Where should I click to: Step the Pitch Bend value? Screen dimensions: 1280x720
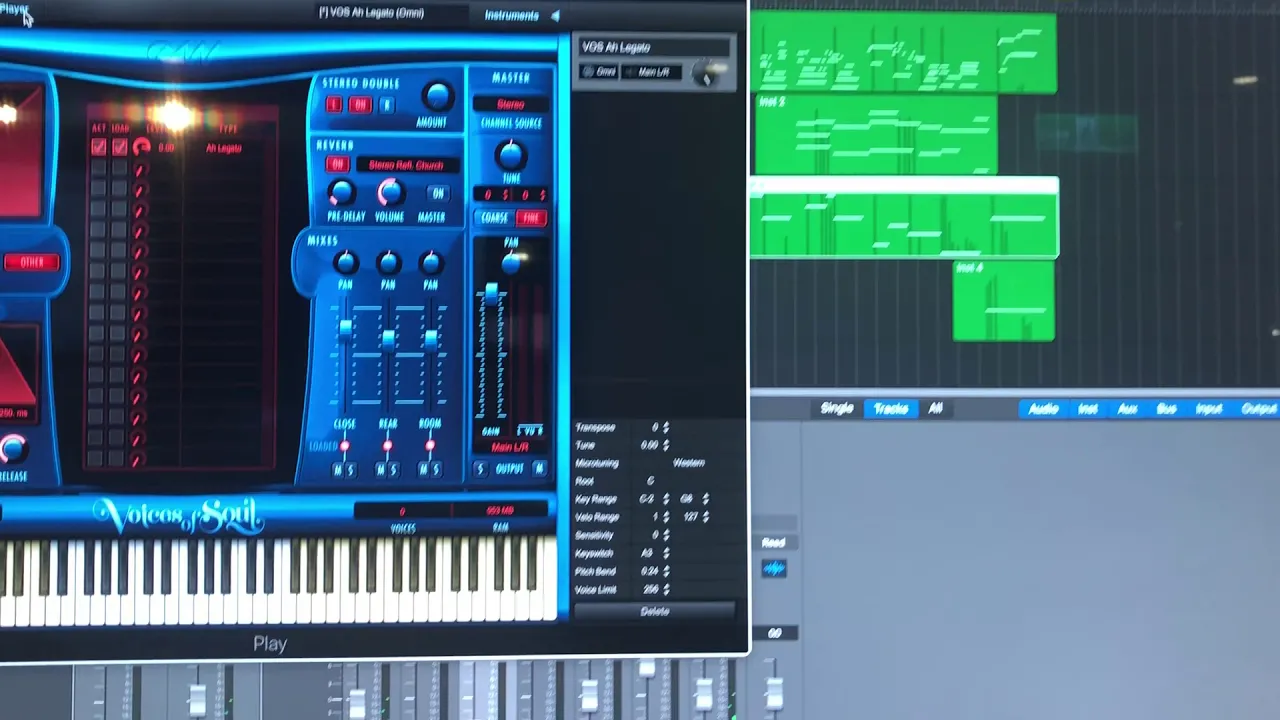[666, 571]
